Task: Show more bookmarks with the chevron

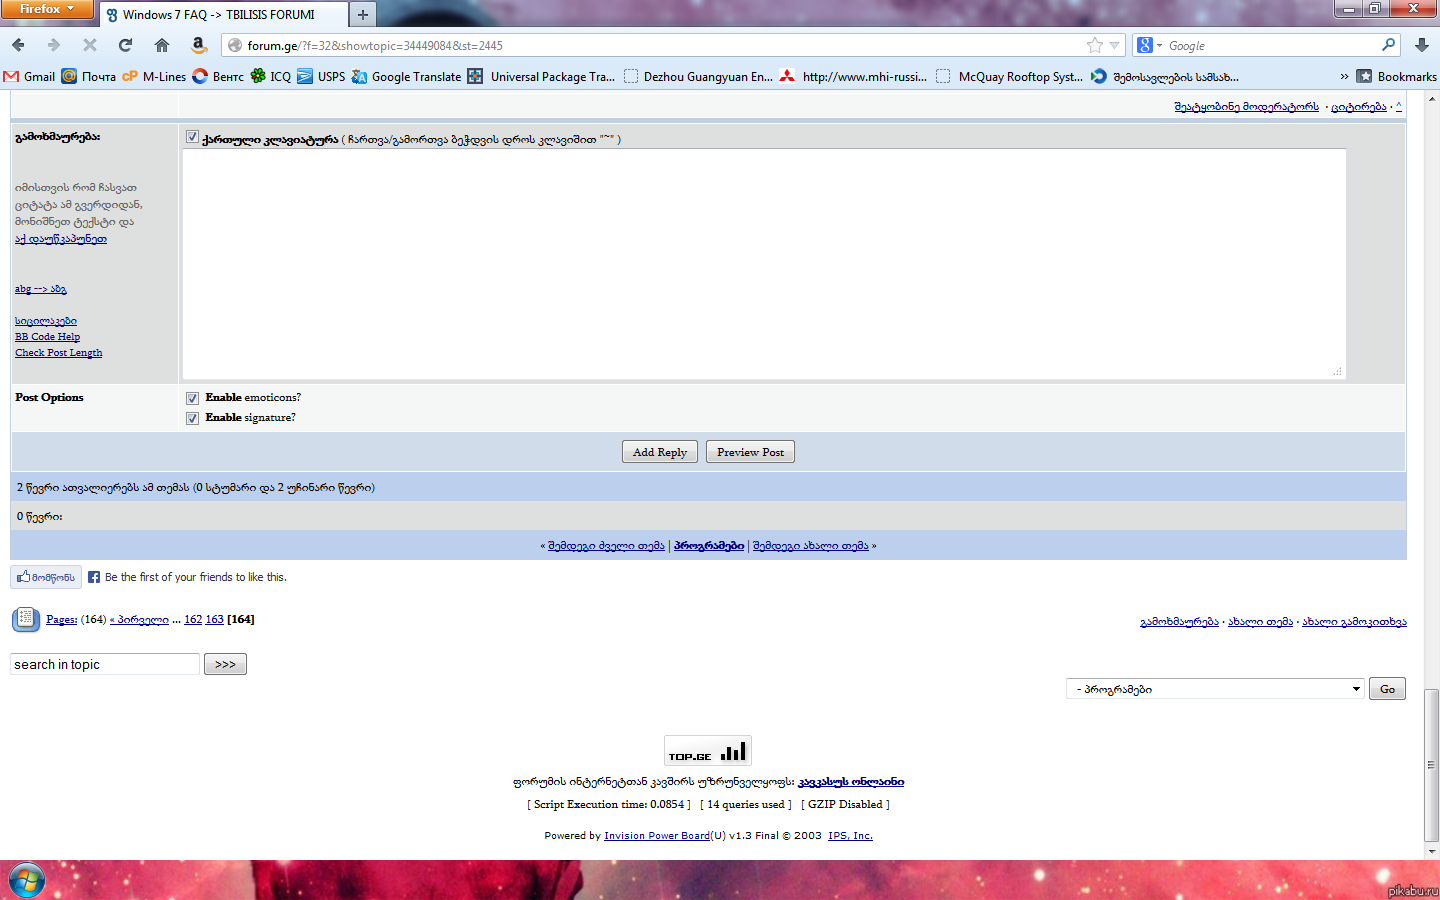Action: tap(1344, 76)
